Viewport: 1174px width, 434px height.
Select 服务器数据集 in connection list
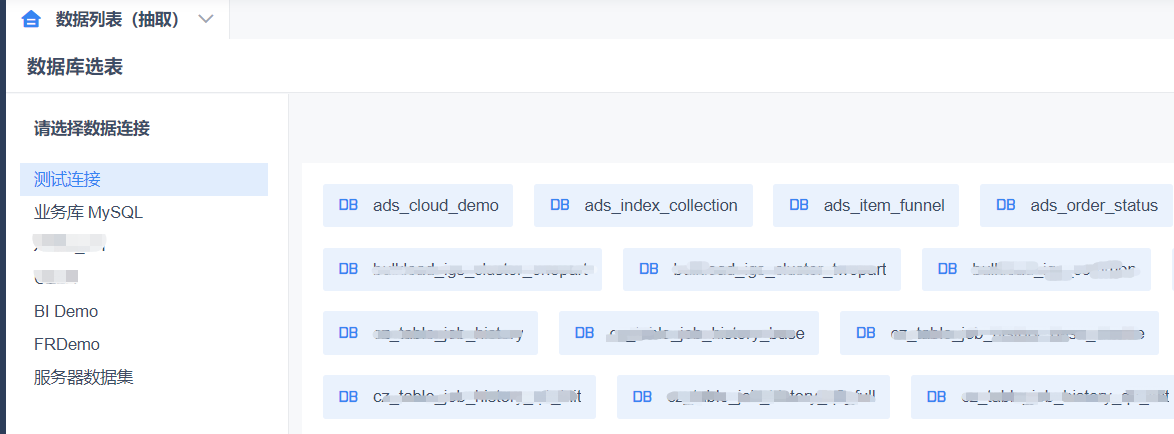tap(83, 377)
